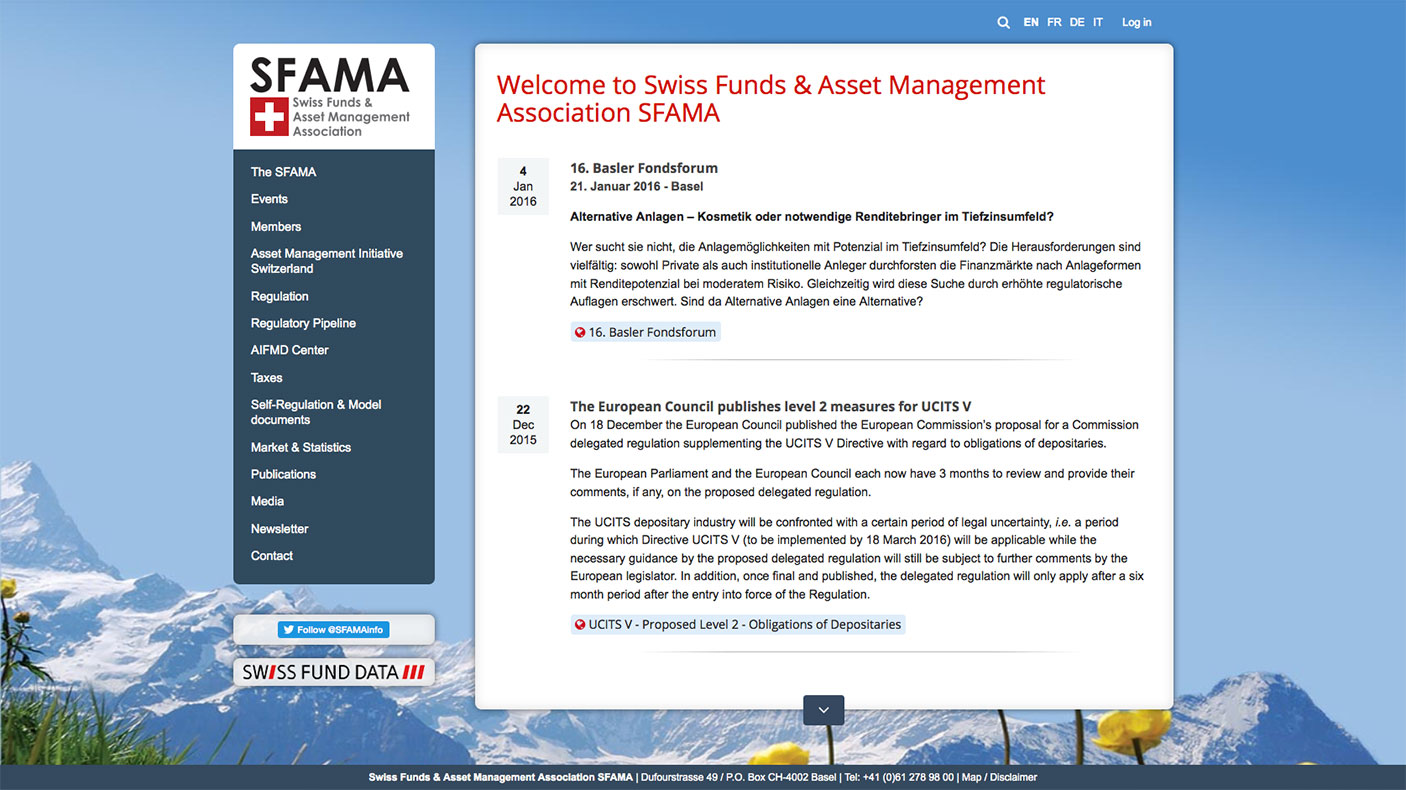Open the Taxes menu item

267,378
